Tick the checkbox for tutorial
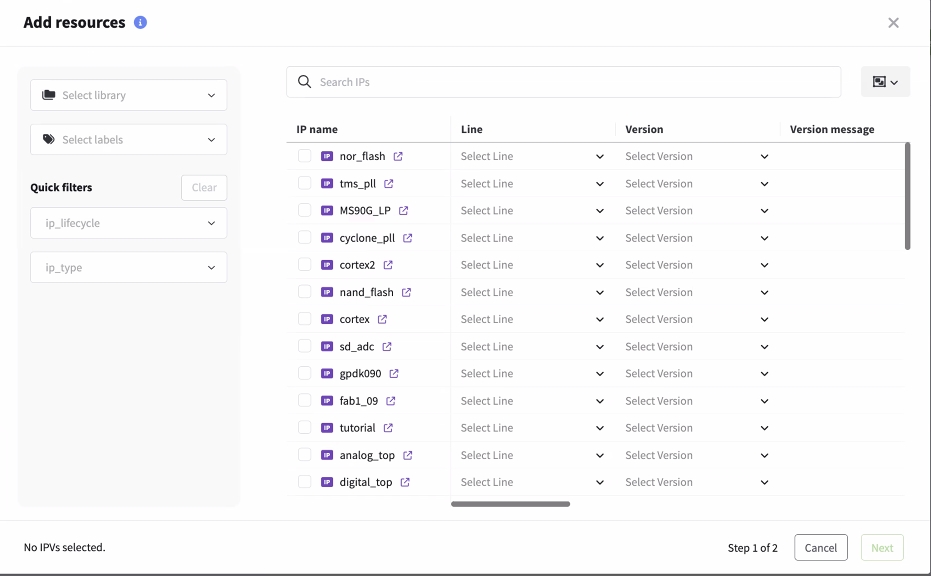This screenshot has height=576, width=931. click(x=305, y=428)
